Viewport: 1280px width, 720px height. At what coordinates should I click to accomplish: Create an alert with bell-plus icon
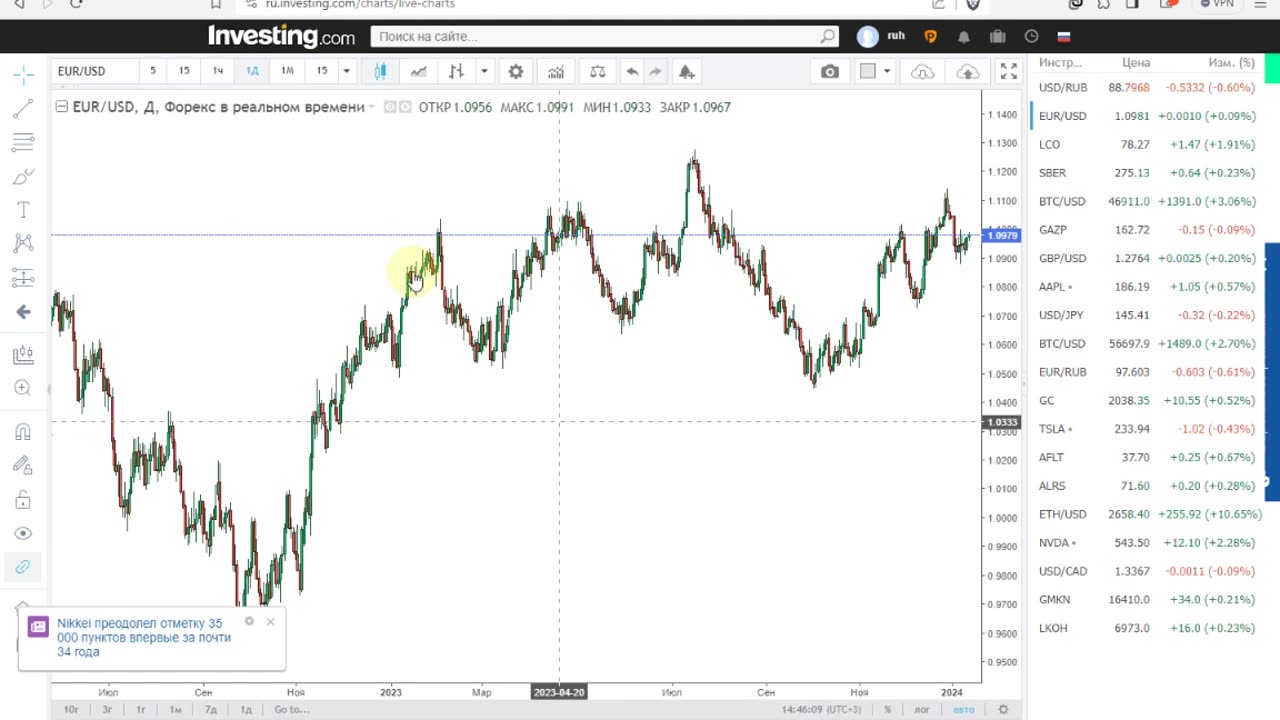tap(687, 71)
